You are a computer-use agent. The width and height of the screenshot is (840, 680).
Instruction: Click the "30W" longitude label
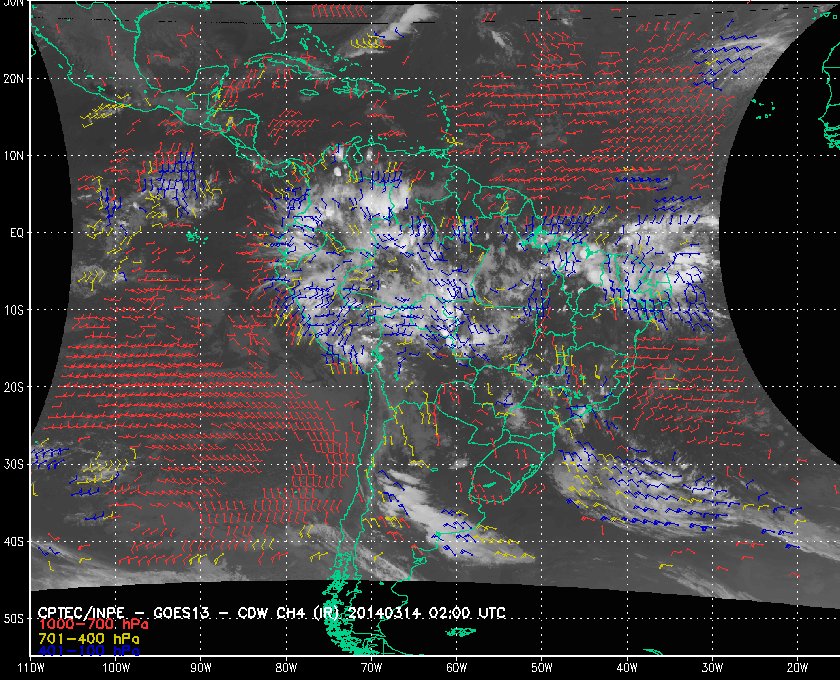click(712, 668)
